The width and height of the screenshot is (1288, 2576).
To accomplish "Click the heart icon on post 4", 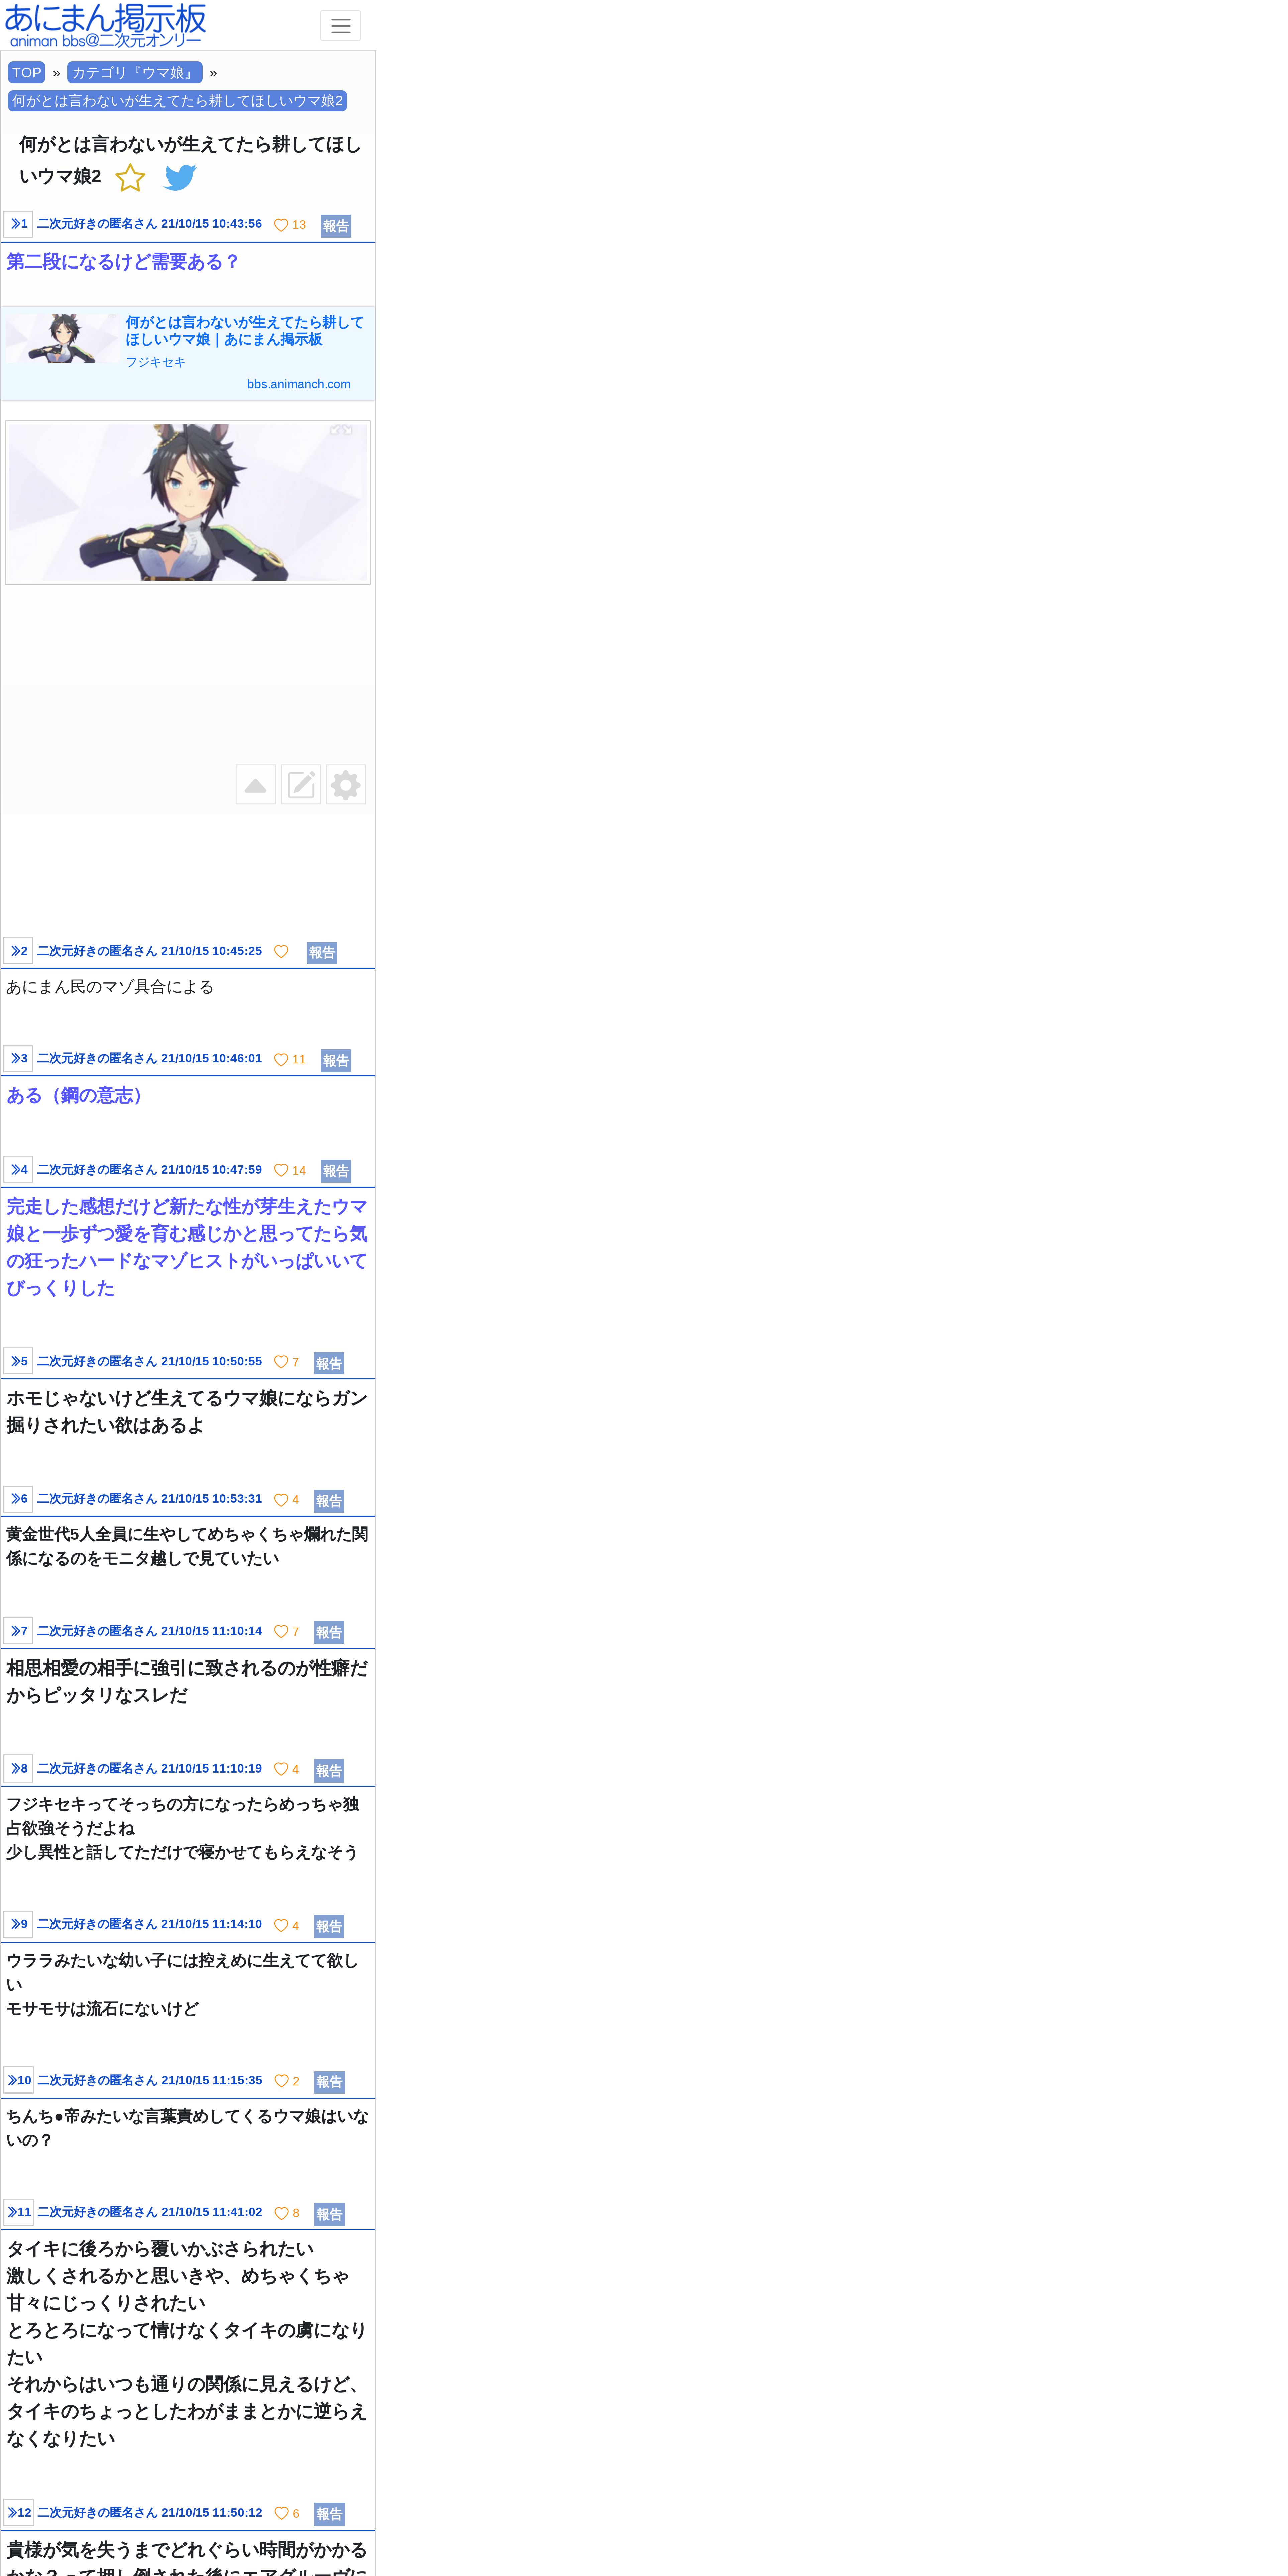I will coord(281,1170).
